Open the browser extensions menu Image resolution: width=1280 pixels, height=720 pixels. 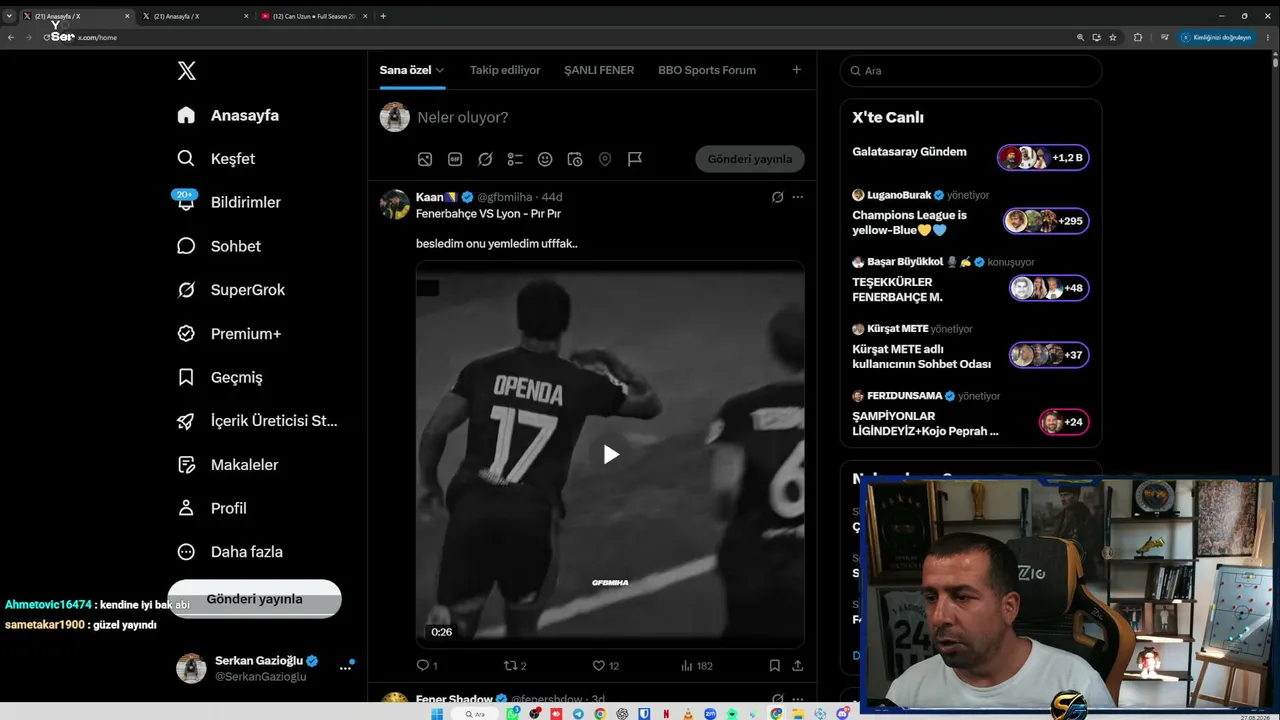1138,37
